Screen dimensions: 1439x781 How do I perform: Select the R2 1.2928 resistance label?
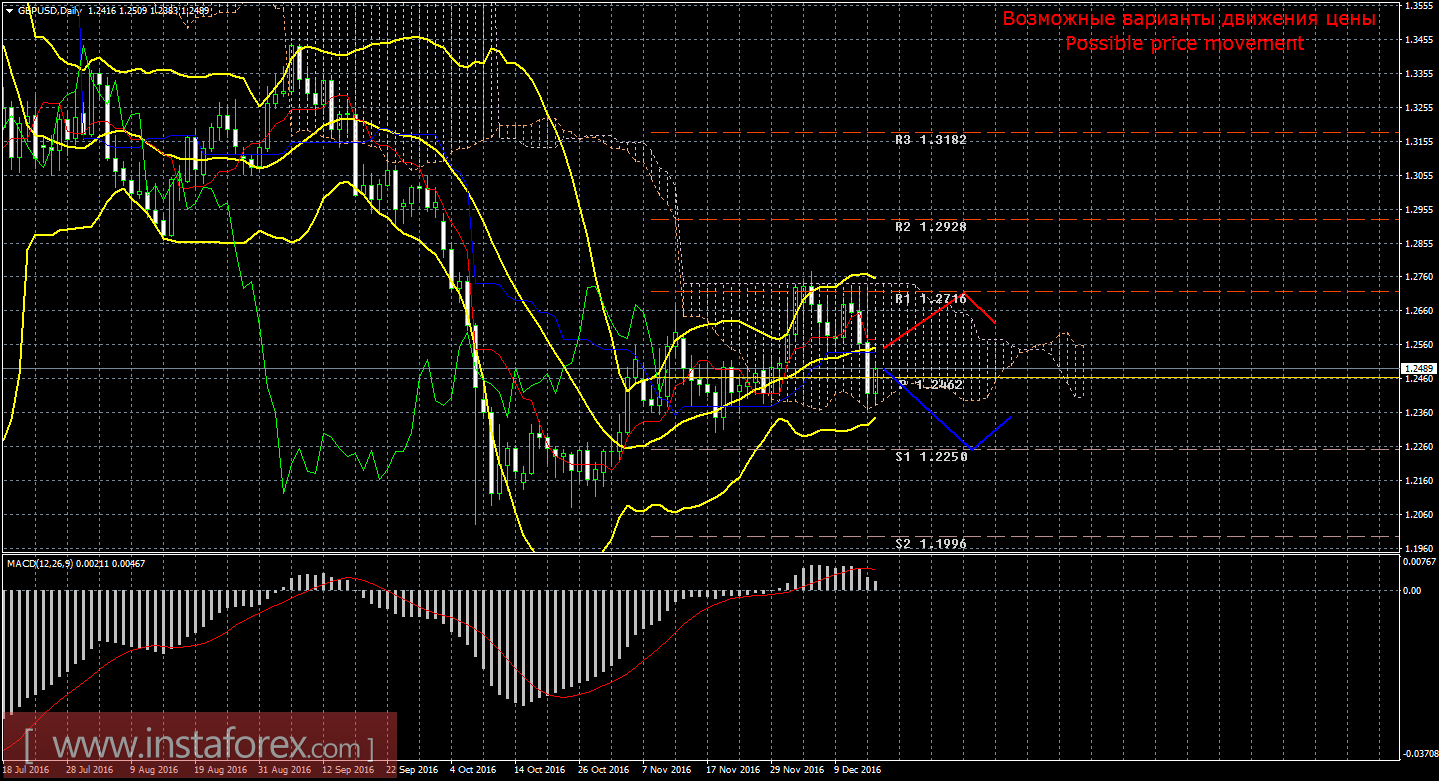coord(931,227)
